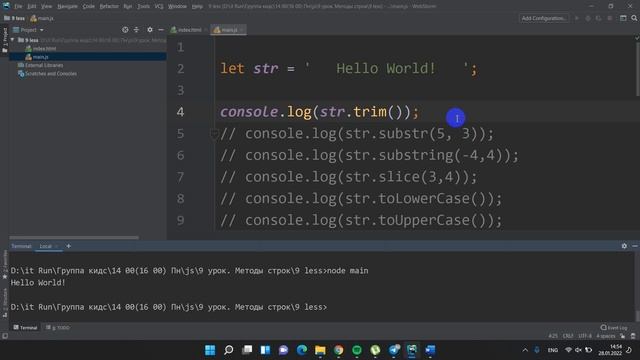Hide the terminal panel with minus icon
640x360 pixels.
click(635, 246)
